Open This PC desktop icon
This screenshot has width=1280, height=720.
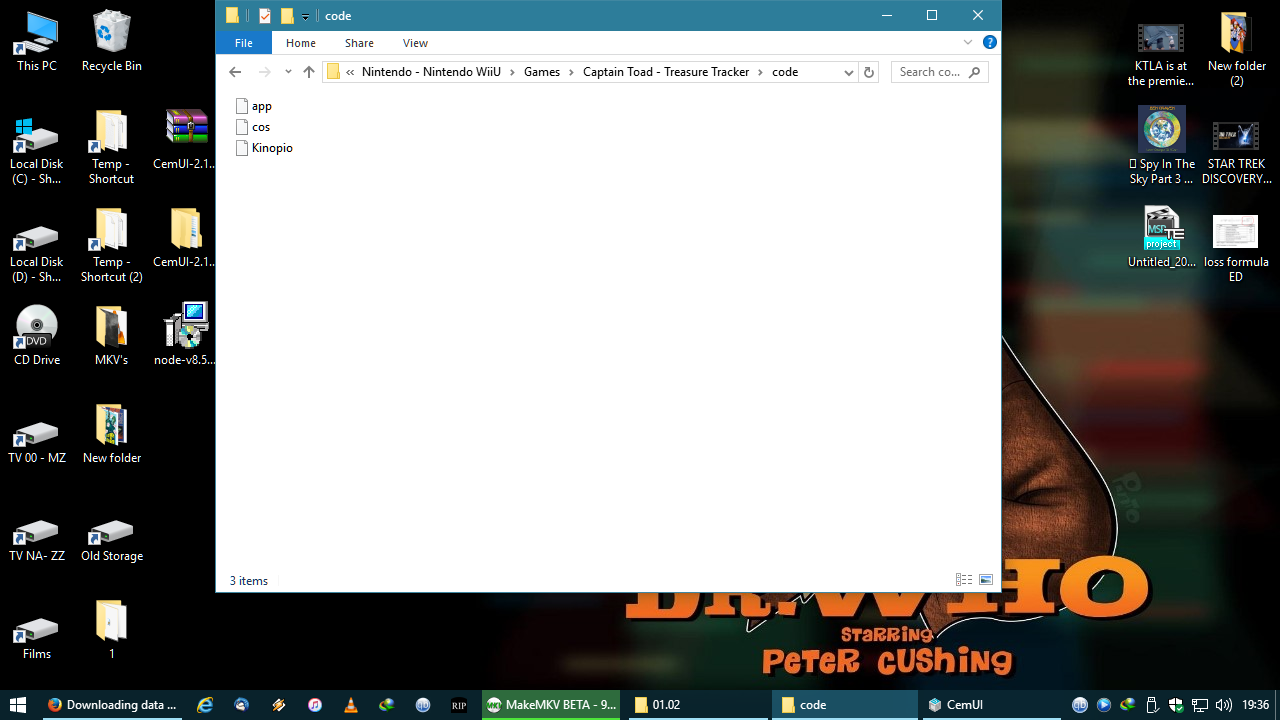point(37,42)
